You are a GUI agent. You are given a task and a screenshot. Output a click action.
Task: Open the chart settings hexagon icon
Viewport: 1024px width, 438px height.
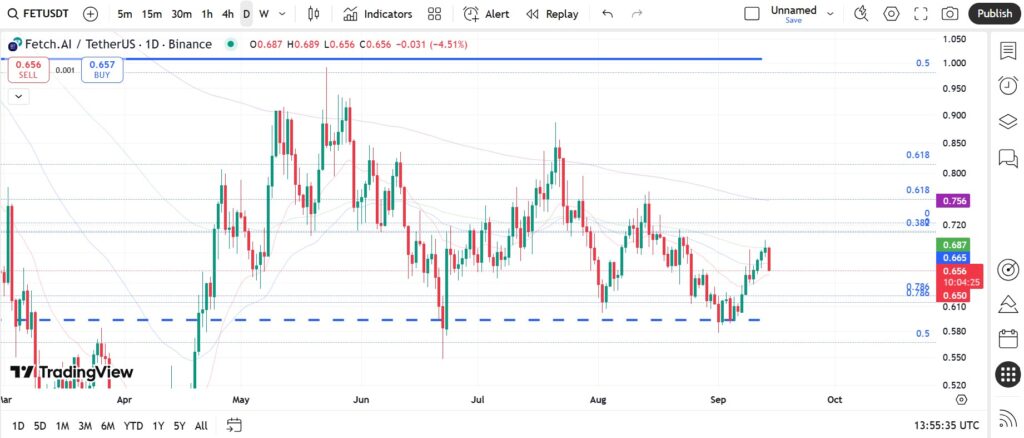(891, 14)
